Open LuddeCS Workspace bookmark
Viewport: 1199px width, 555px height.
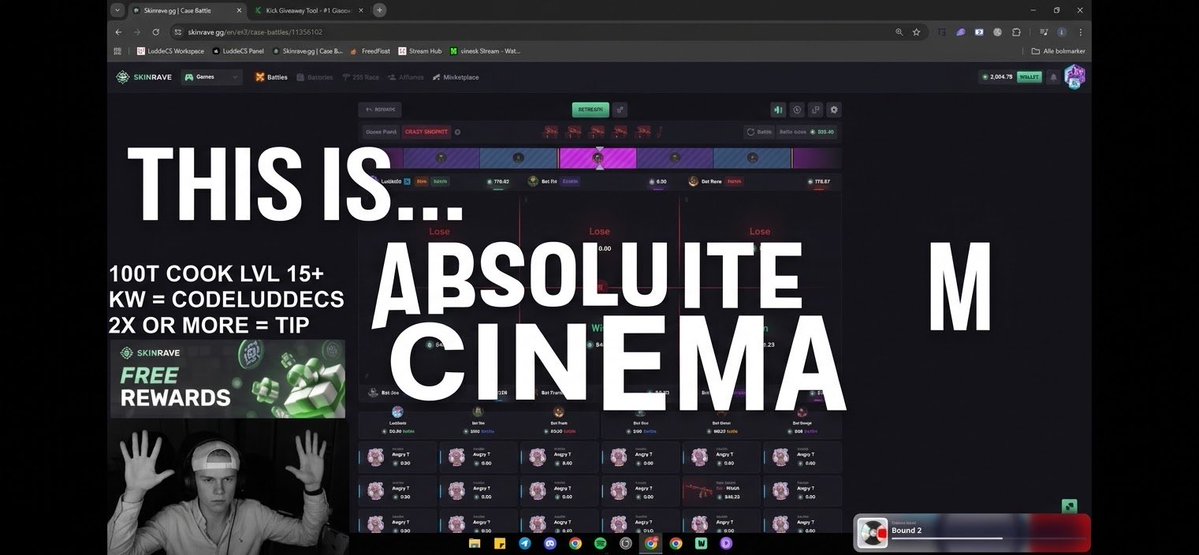coord(171,51)
